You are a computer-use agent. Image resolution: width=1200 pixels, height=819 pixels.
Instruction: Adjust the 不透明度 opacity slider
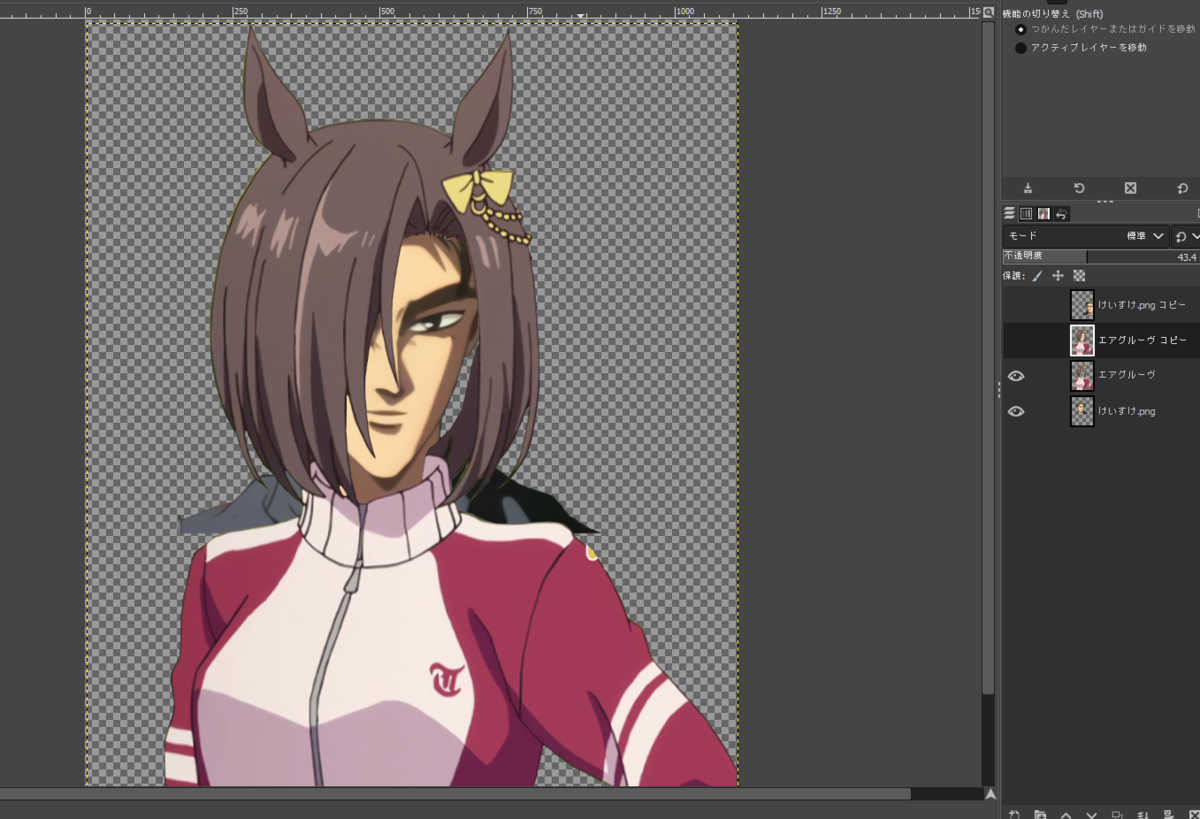[x=1101, y=257]
